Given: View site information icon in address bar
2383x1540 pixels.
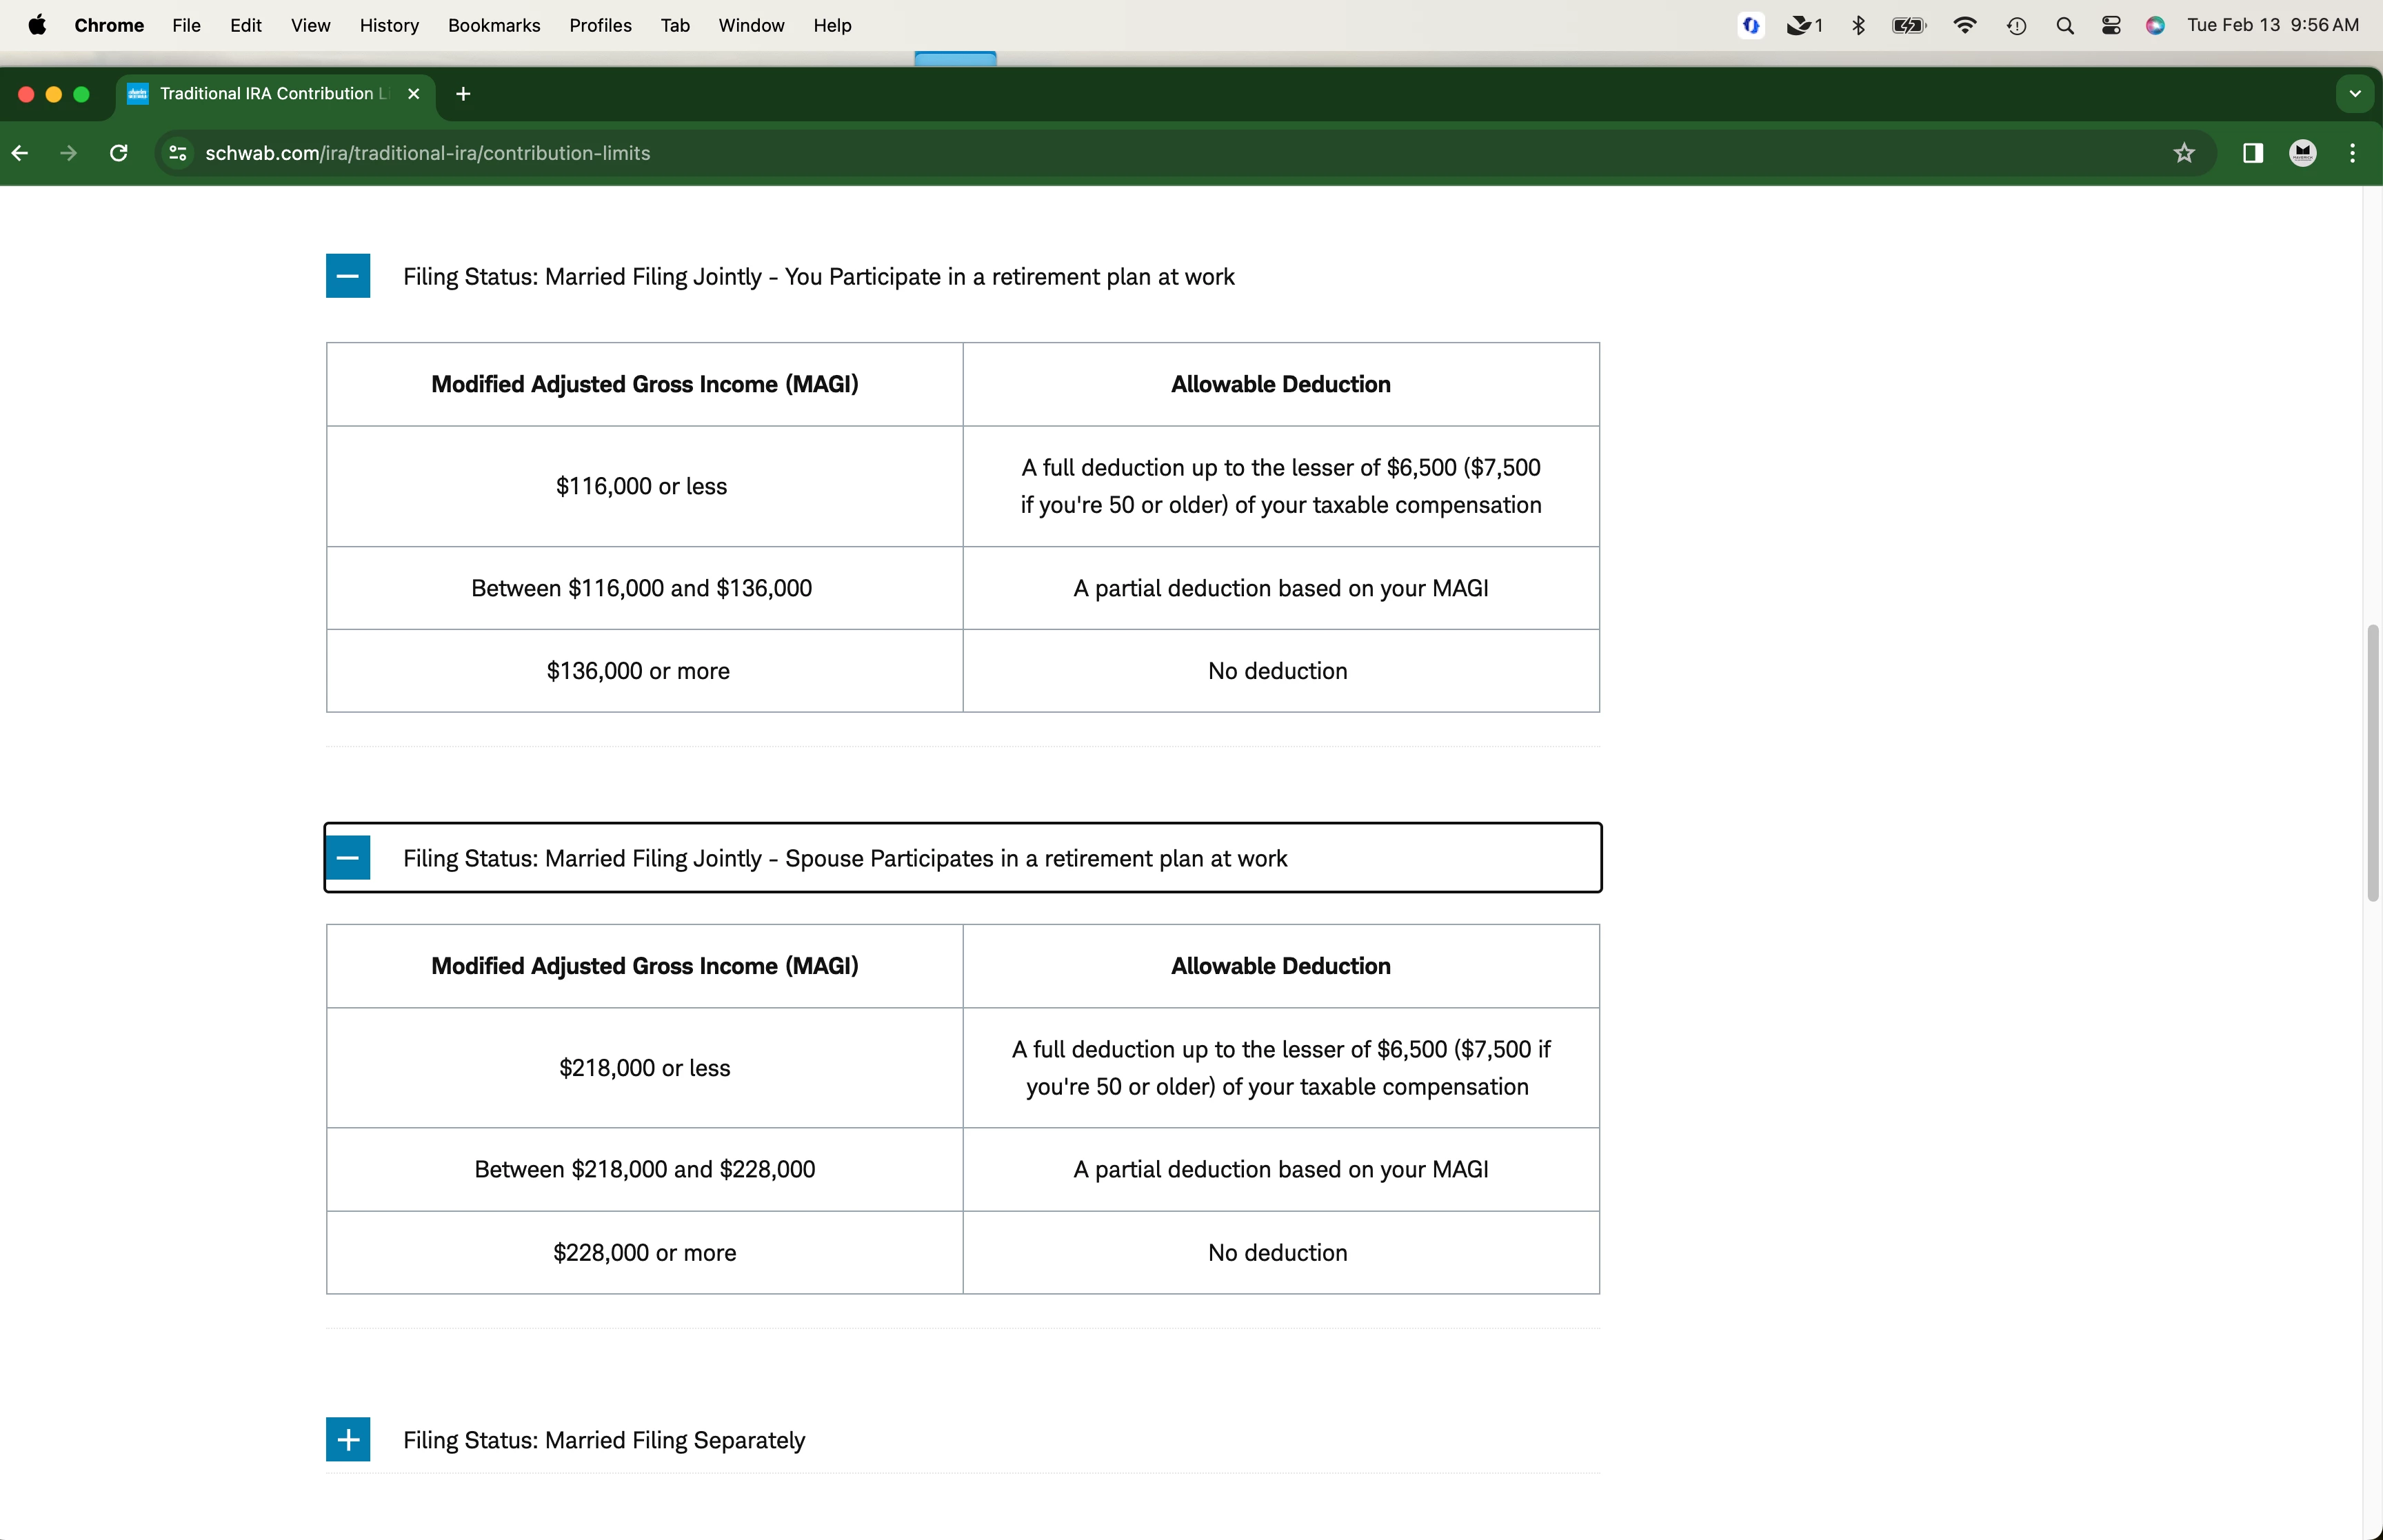Looking at the screenshot, I should pyautogui.click(x=178, y=153).
